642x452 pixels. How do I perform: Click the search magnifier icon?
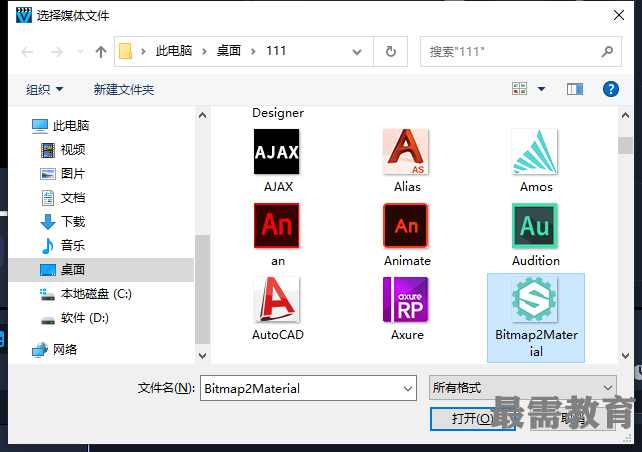608,52
